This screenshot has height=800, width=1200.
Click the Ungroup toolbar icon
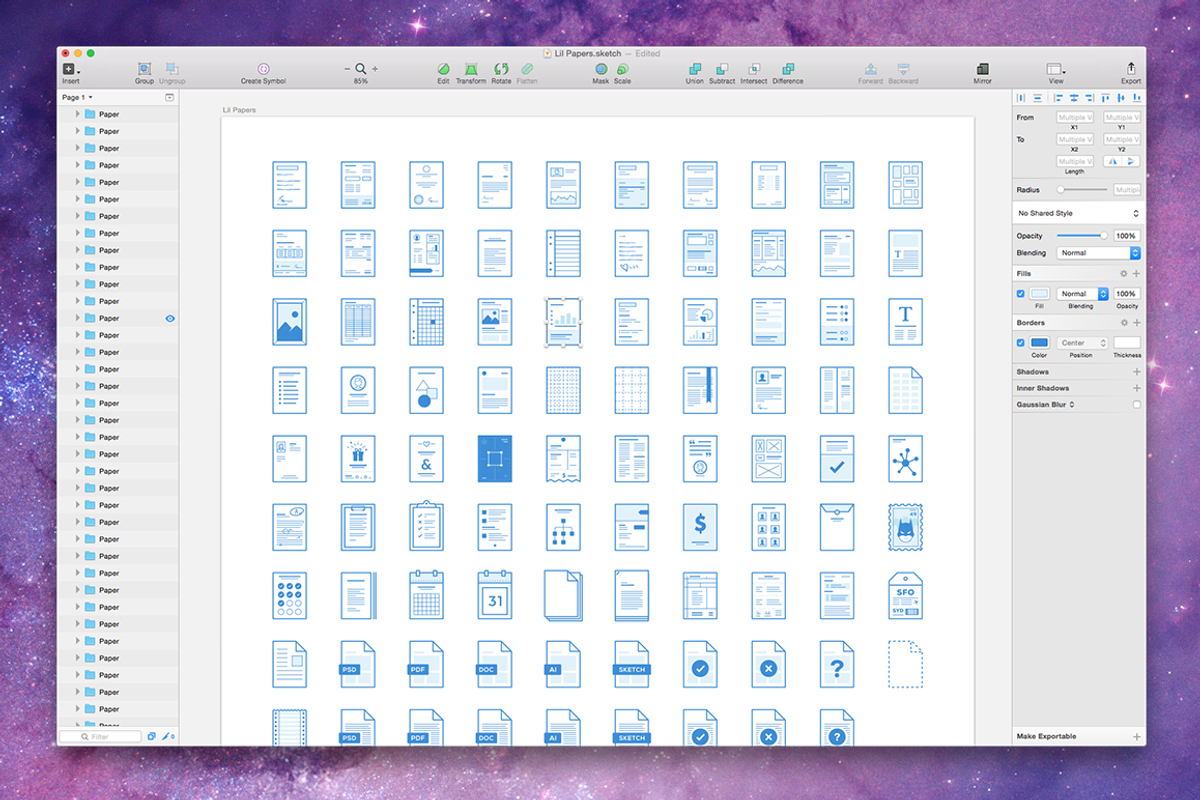point(172,69)
